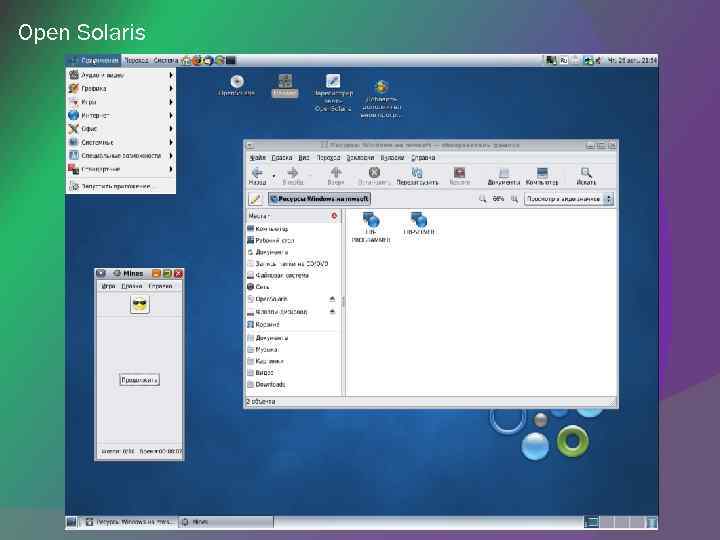Expand the Игры submenu
720x540 pixels.
121,102
